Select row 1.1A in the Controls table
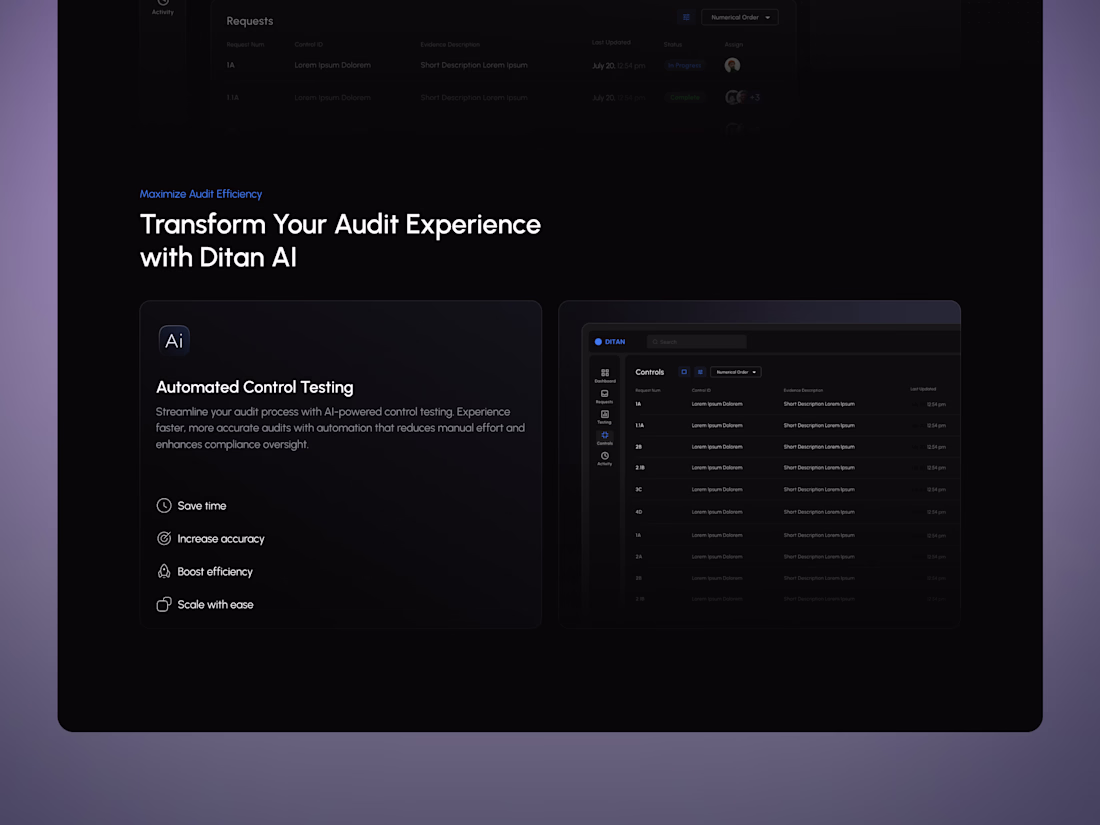The width and height of the screenshot is (1100, 825). click(793, 426)
